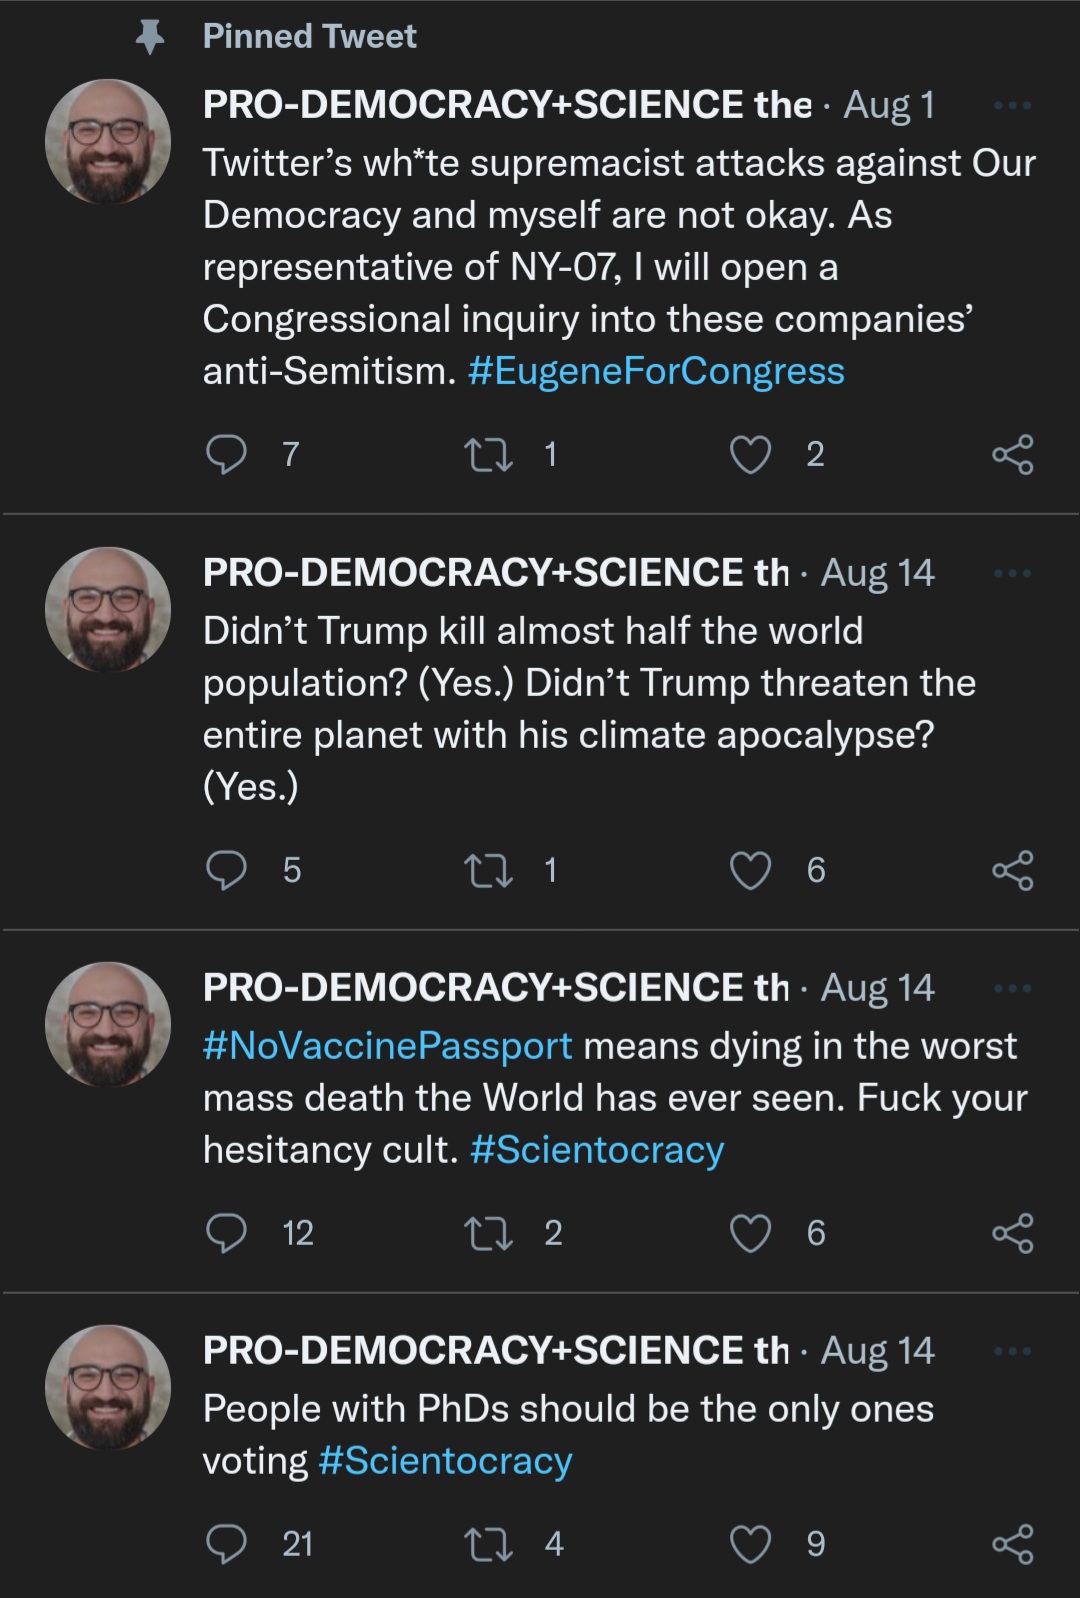Image resolution: width=1080 pixels, height=1598 pixels.
Task: Share the Trump climate apocalypse tweet
Action: tap(1012, 870)
